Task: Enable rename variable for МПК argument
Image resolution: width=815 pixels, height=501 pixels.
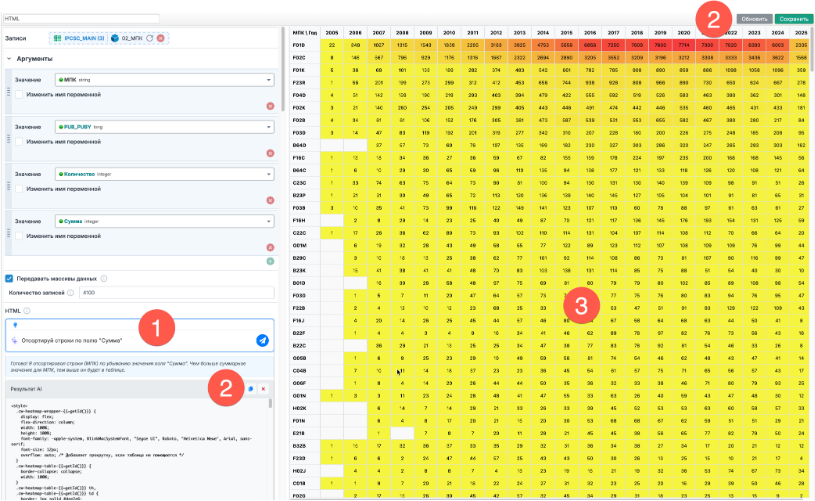Action: tap(21, 93)
